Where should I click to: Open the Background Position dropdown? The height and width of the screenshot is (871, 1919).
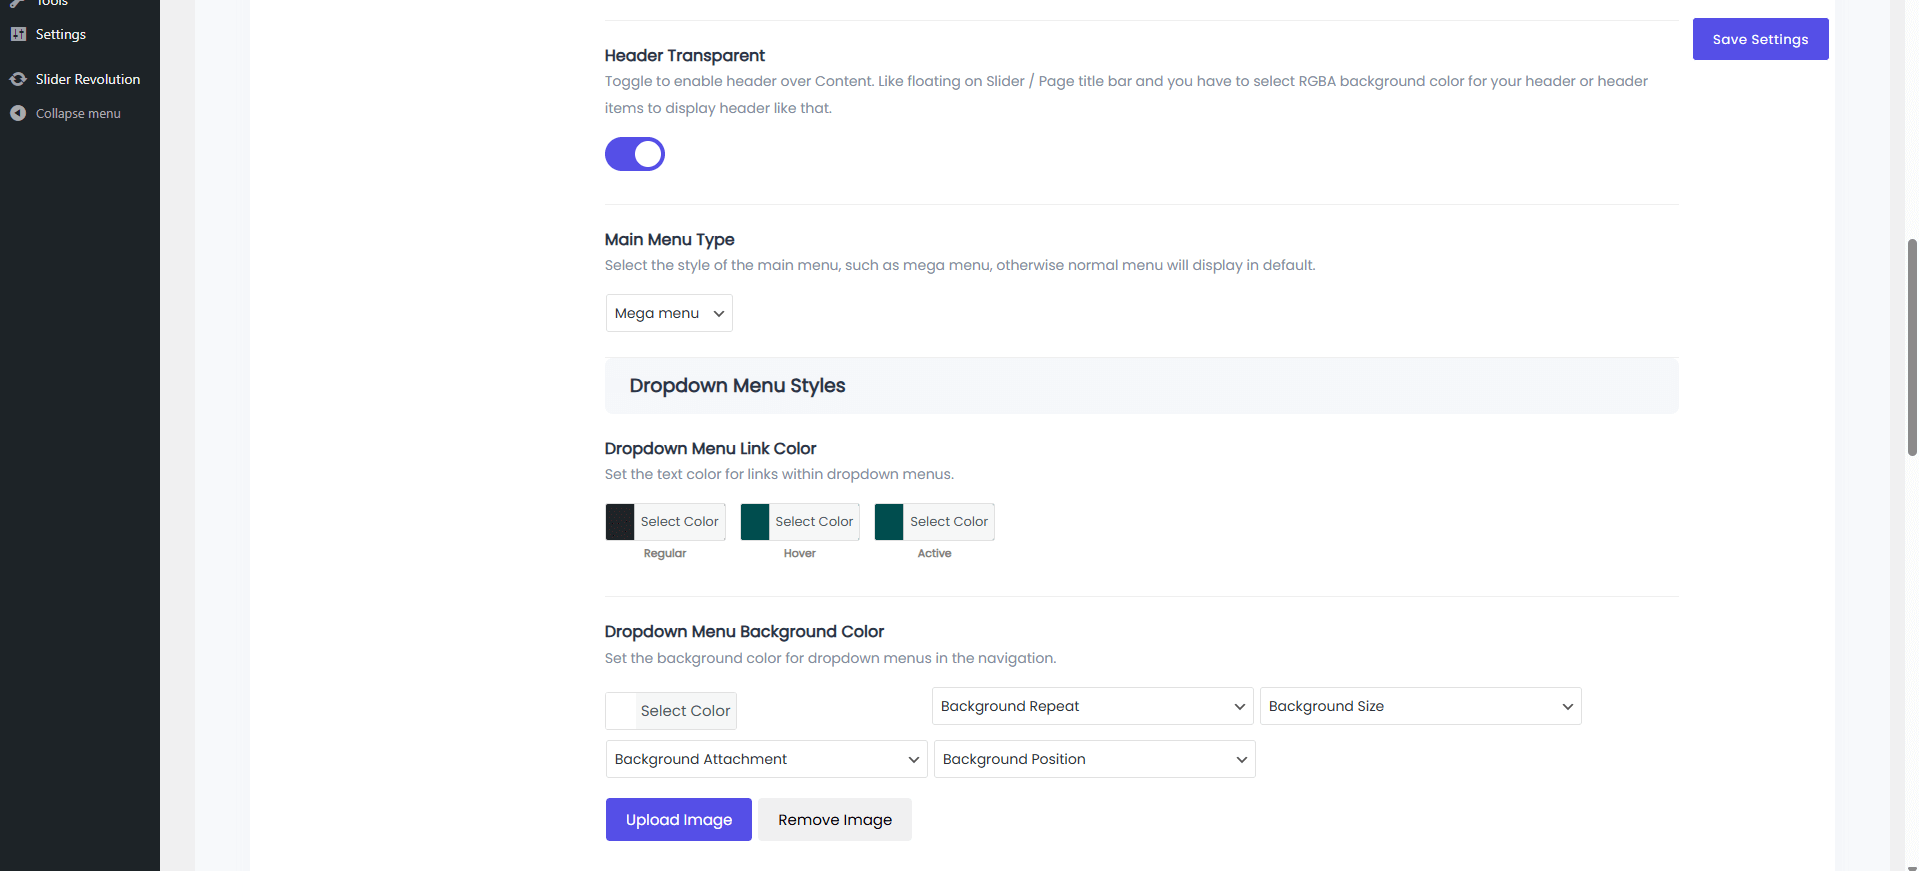point(1094,759)
